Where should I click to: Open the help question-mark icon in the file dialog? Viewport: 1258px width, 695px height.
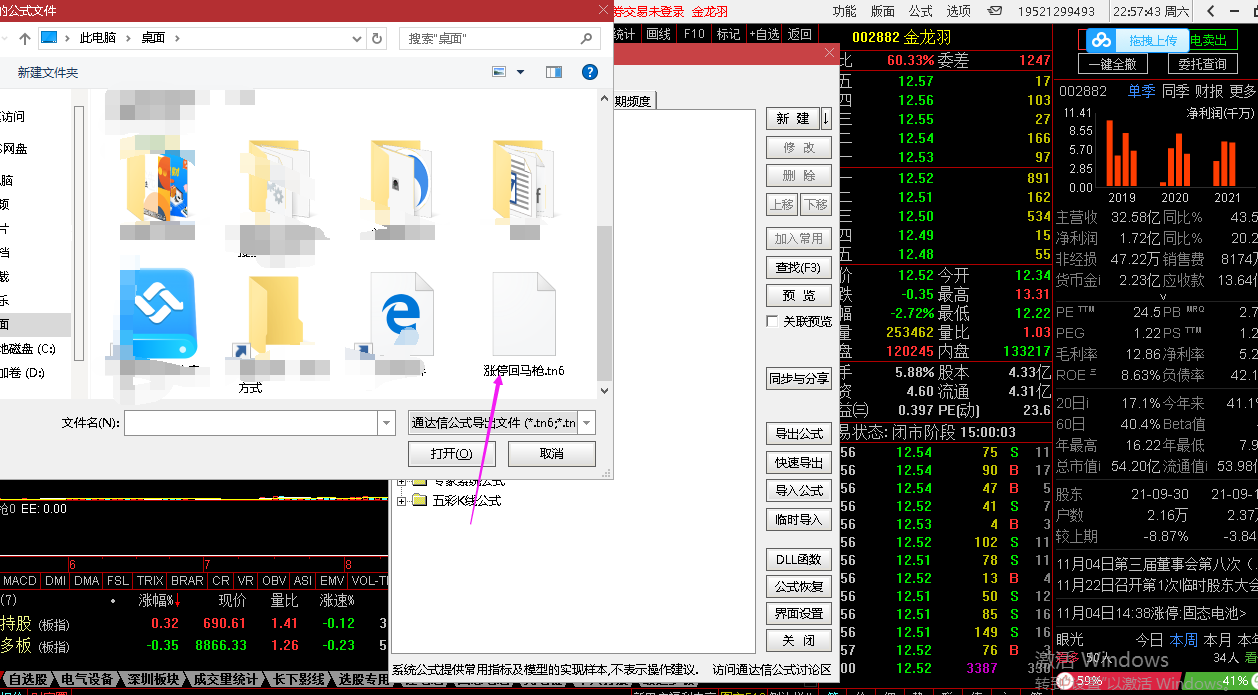[x=590, y=72]
